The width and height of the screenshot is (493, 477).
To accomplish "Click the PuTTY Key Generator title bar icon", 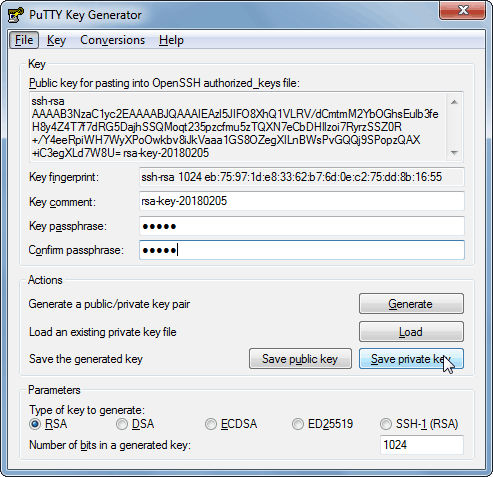I will click(15, 15).
